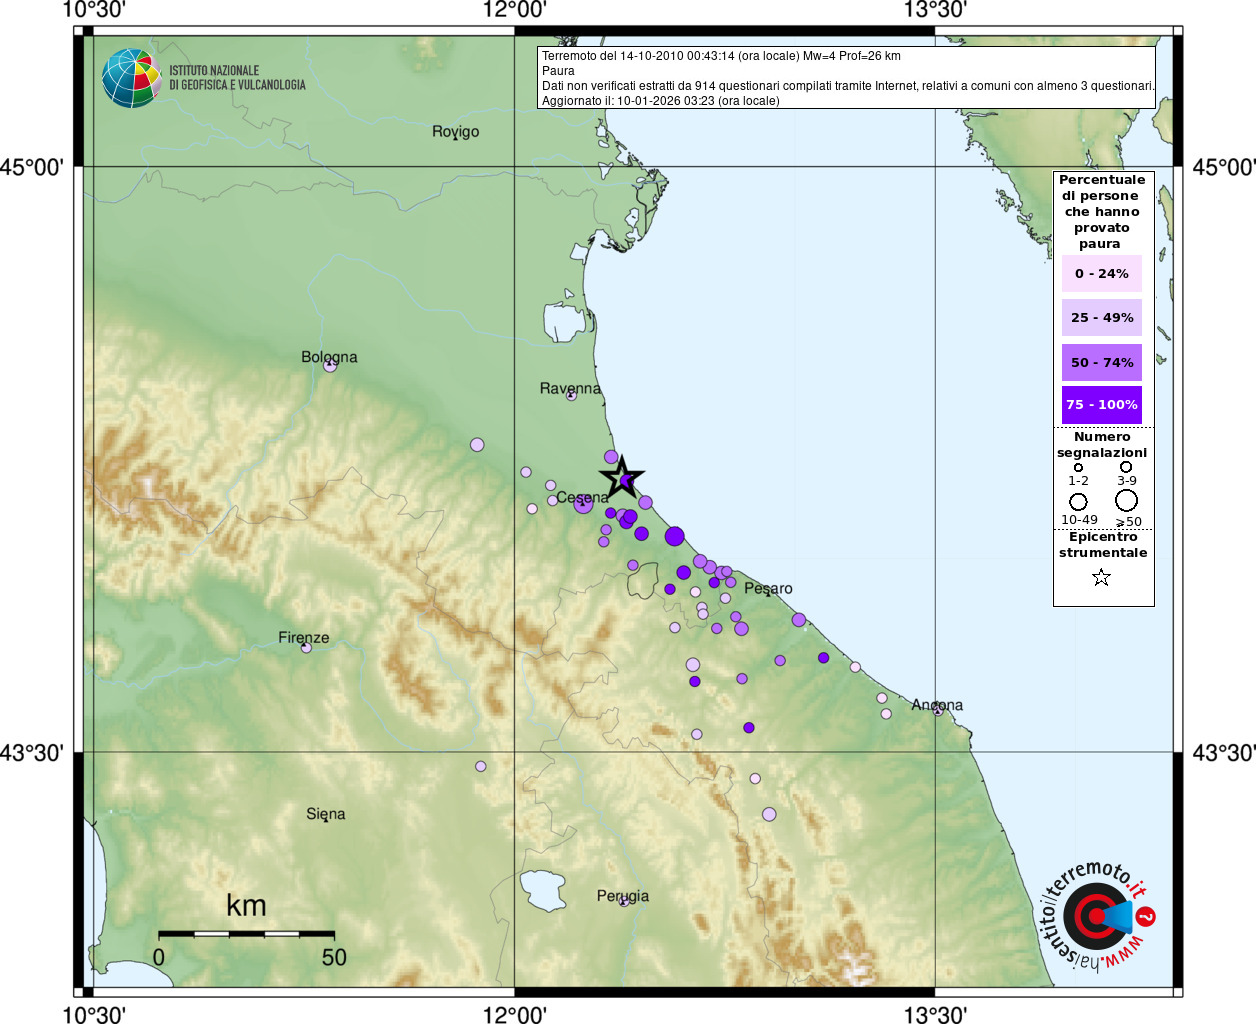Select the Perugia city label
The image size is (1256, 1024).
pyautogui.click(x=623, y=896)
